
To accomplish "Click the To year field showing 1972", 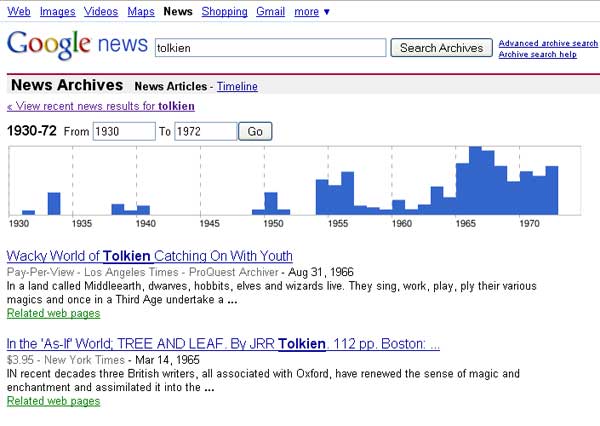I will pos(205,131).
